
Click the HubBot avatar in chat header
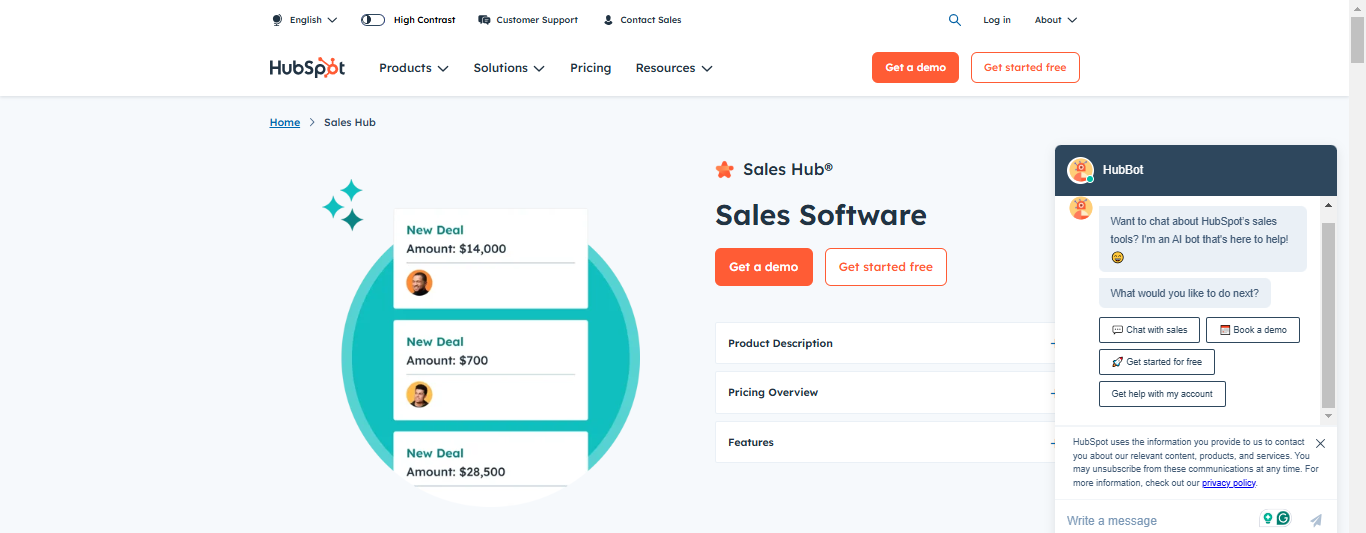pyautogui.click(x=1080, y=170)
